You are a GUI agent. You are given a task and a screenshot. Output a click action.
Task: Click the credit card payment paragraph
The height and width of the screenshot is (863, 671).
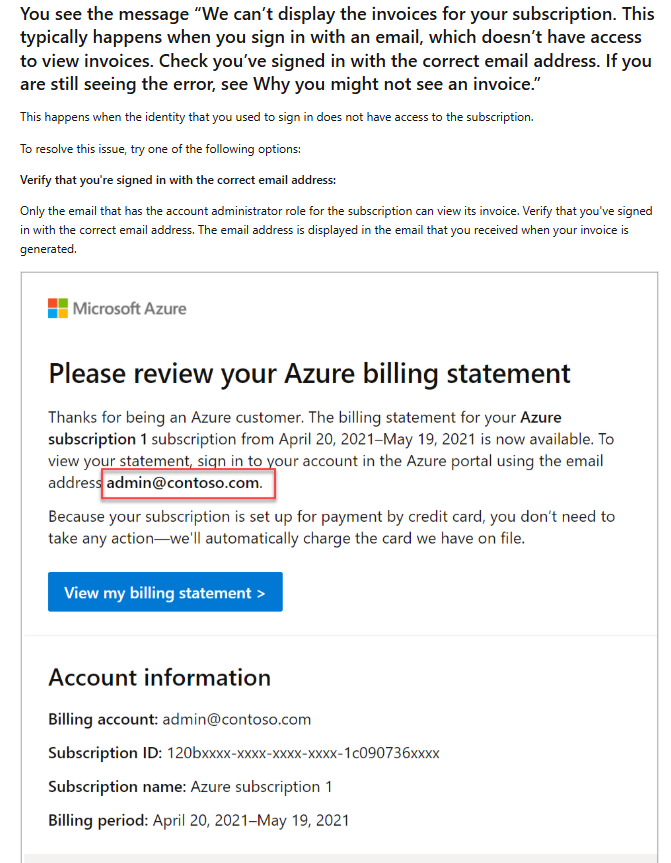pos(331,527)
